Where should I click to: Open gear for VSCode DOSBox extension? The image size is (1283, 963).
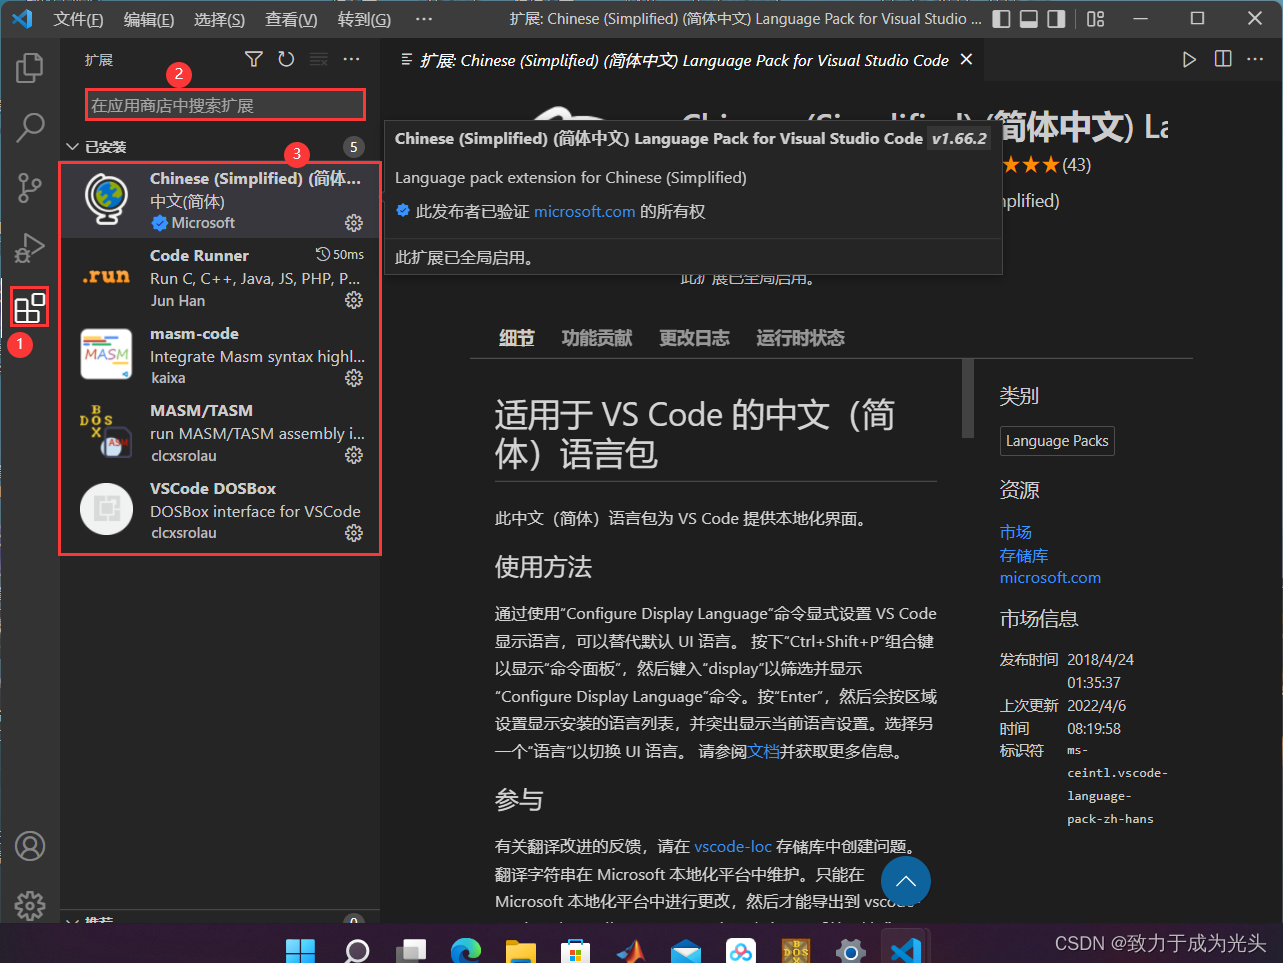pos(354,533)
